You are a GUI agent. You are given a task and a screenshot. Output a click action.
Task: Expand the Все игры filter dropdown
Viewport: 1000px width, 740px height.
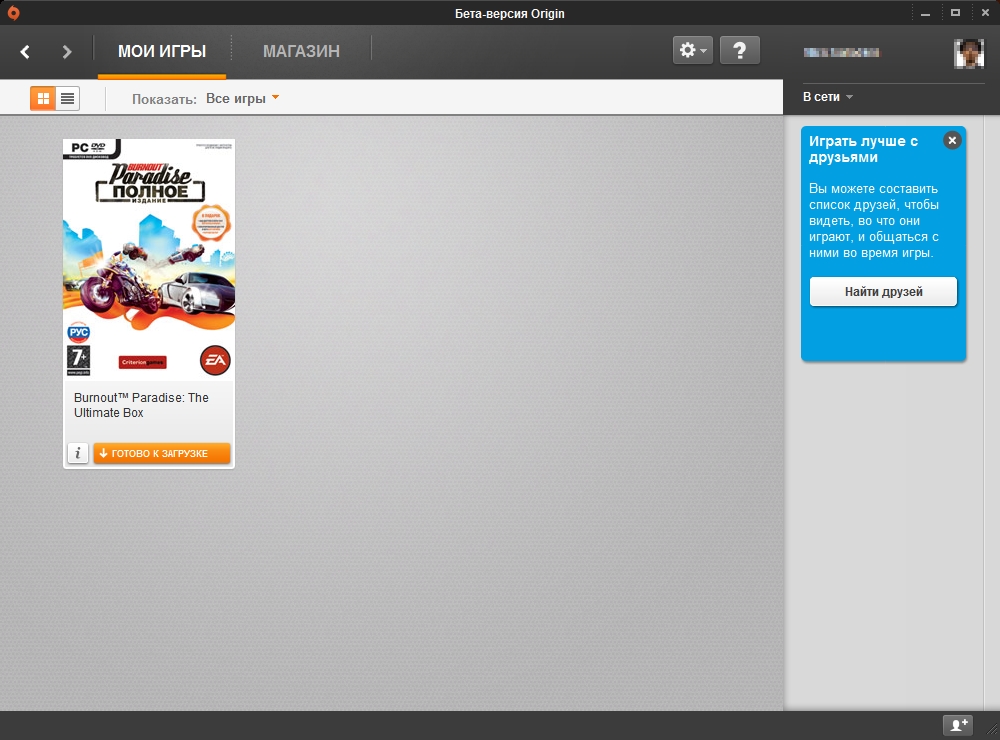tap(242, 98)
